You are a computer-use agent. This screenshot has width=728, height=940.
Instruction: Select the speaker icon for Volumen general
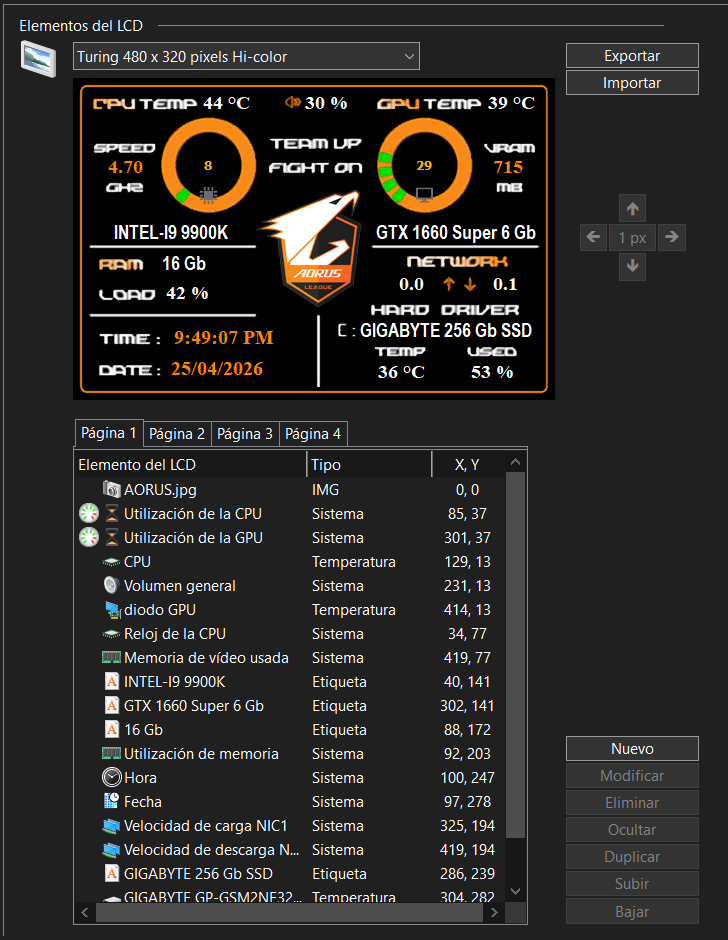(111, 586)
